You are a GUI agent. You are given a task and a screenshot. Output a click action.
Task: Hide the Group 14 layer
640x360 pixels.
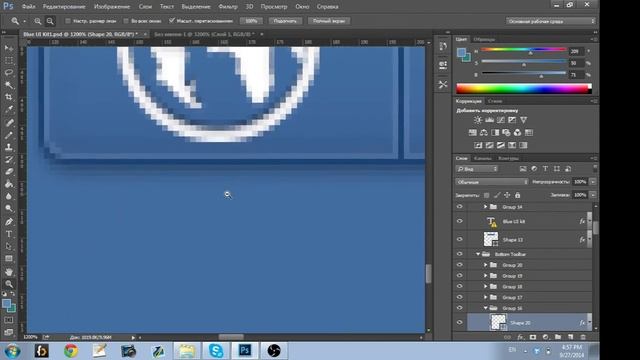460,207
